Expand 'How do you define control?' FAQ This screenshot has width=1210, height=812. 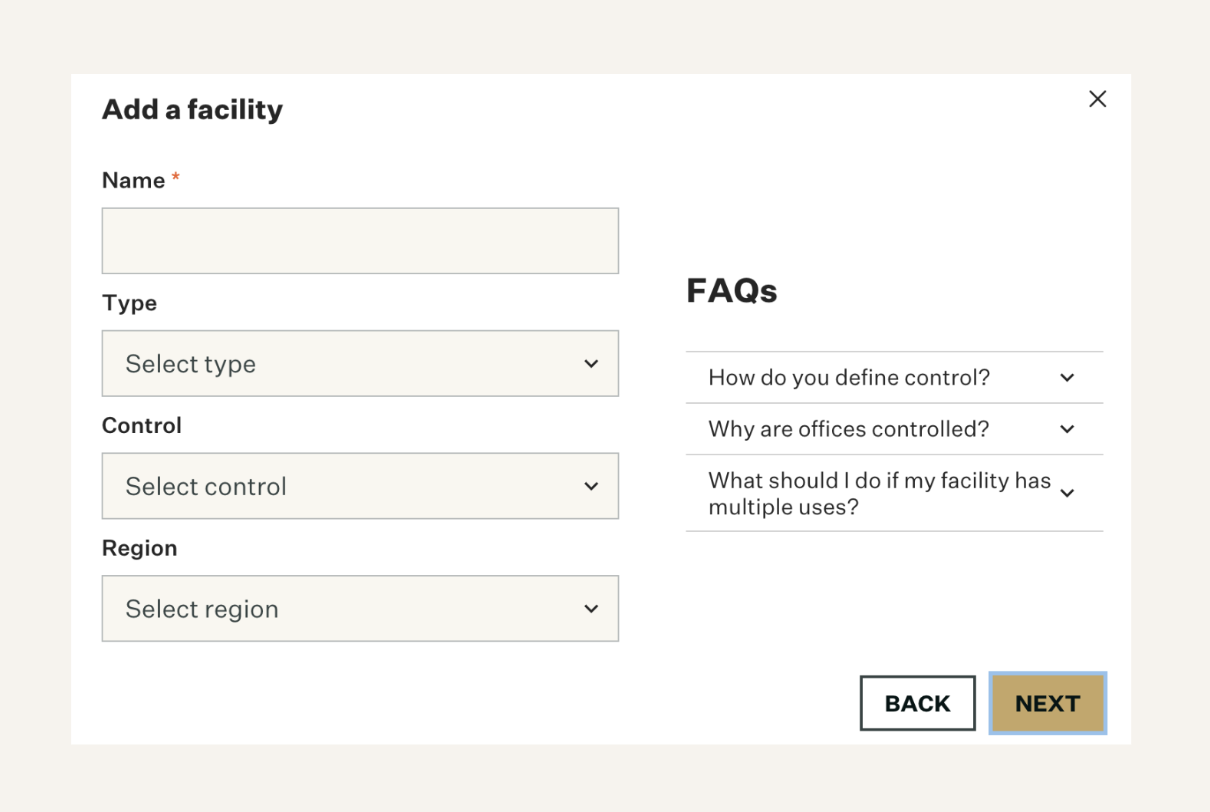point(894,378)
